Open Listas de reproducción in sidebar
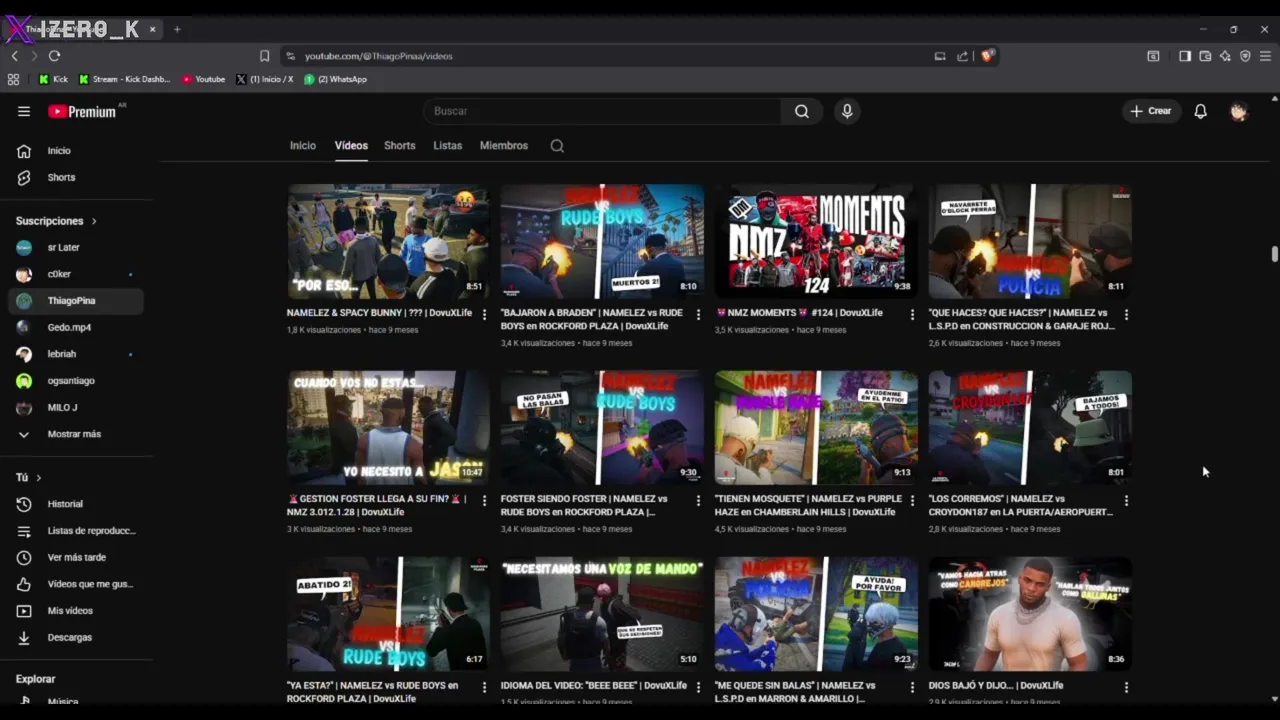This screenshot has width=1280, height=720. (76, 531)
